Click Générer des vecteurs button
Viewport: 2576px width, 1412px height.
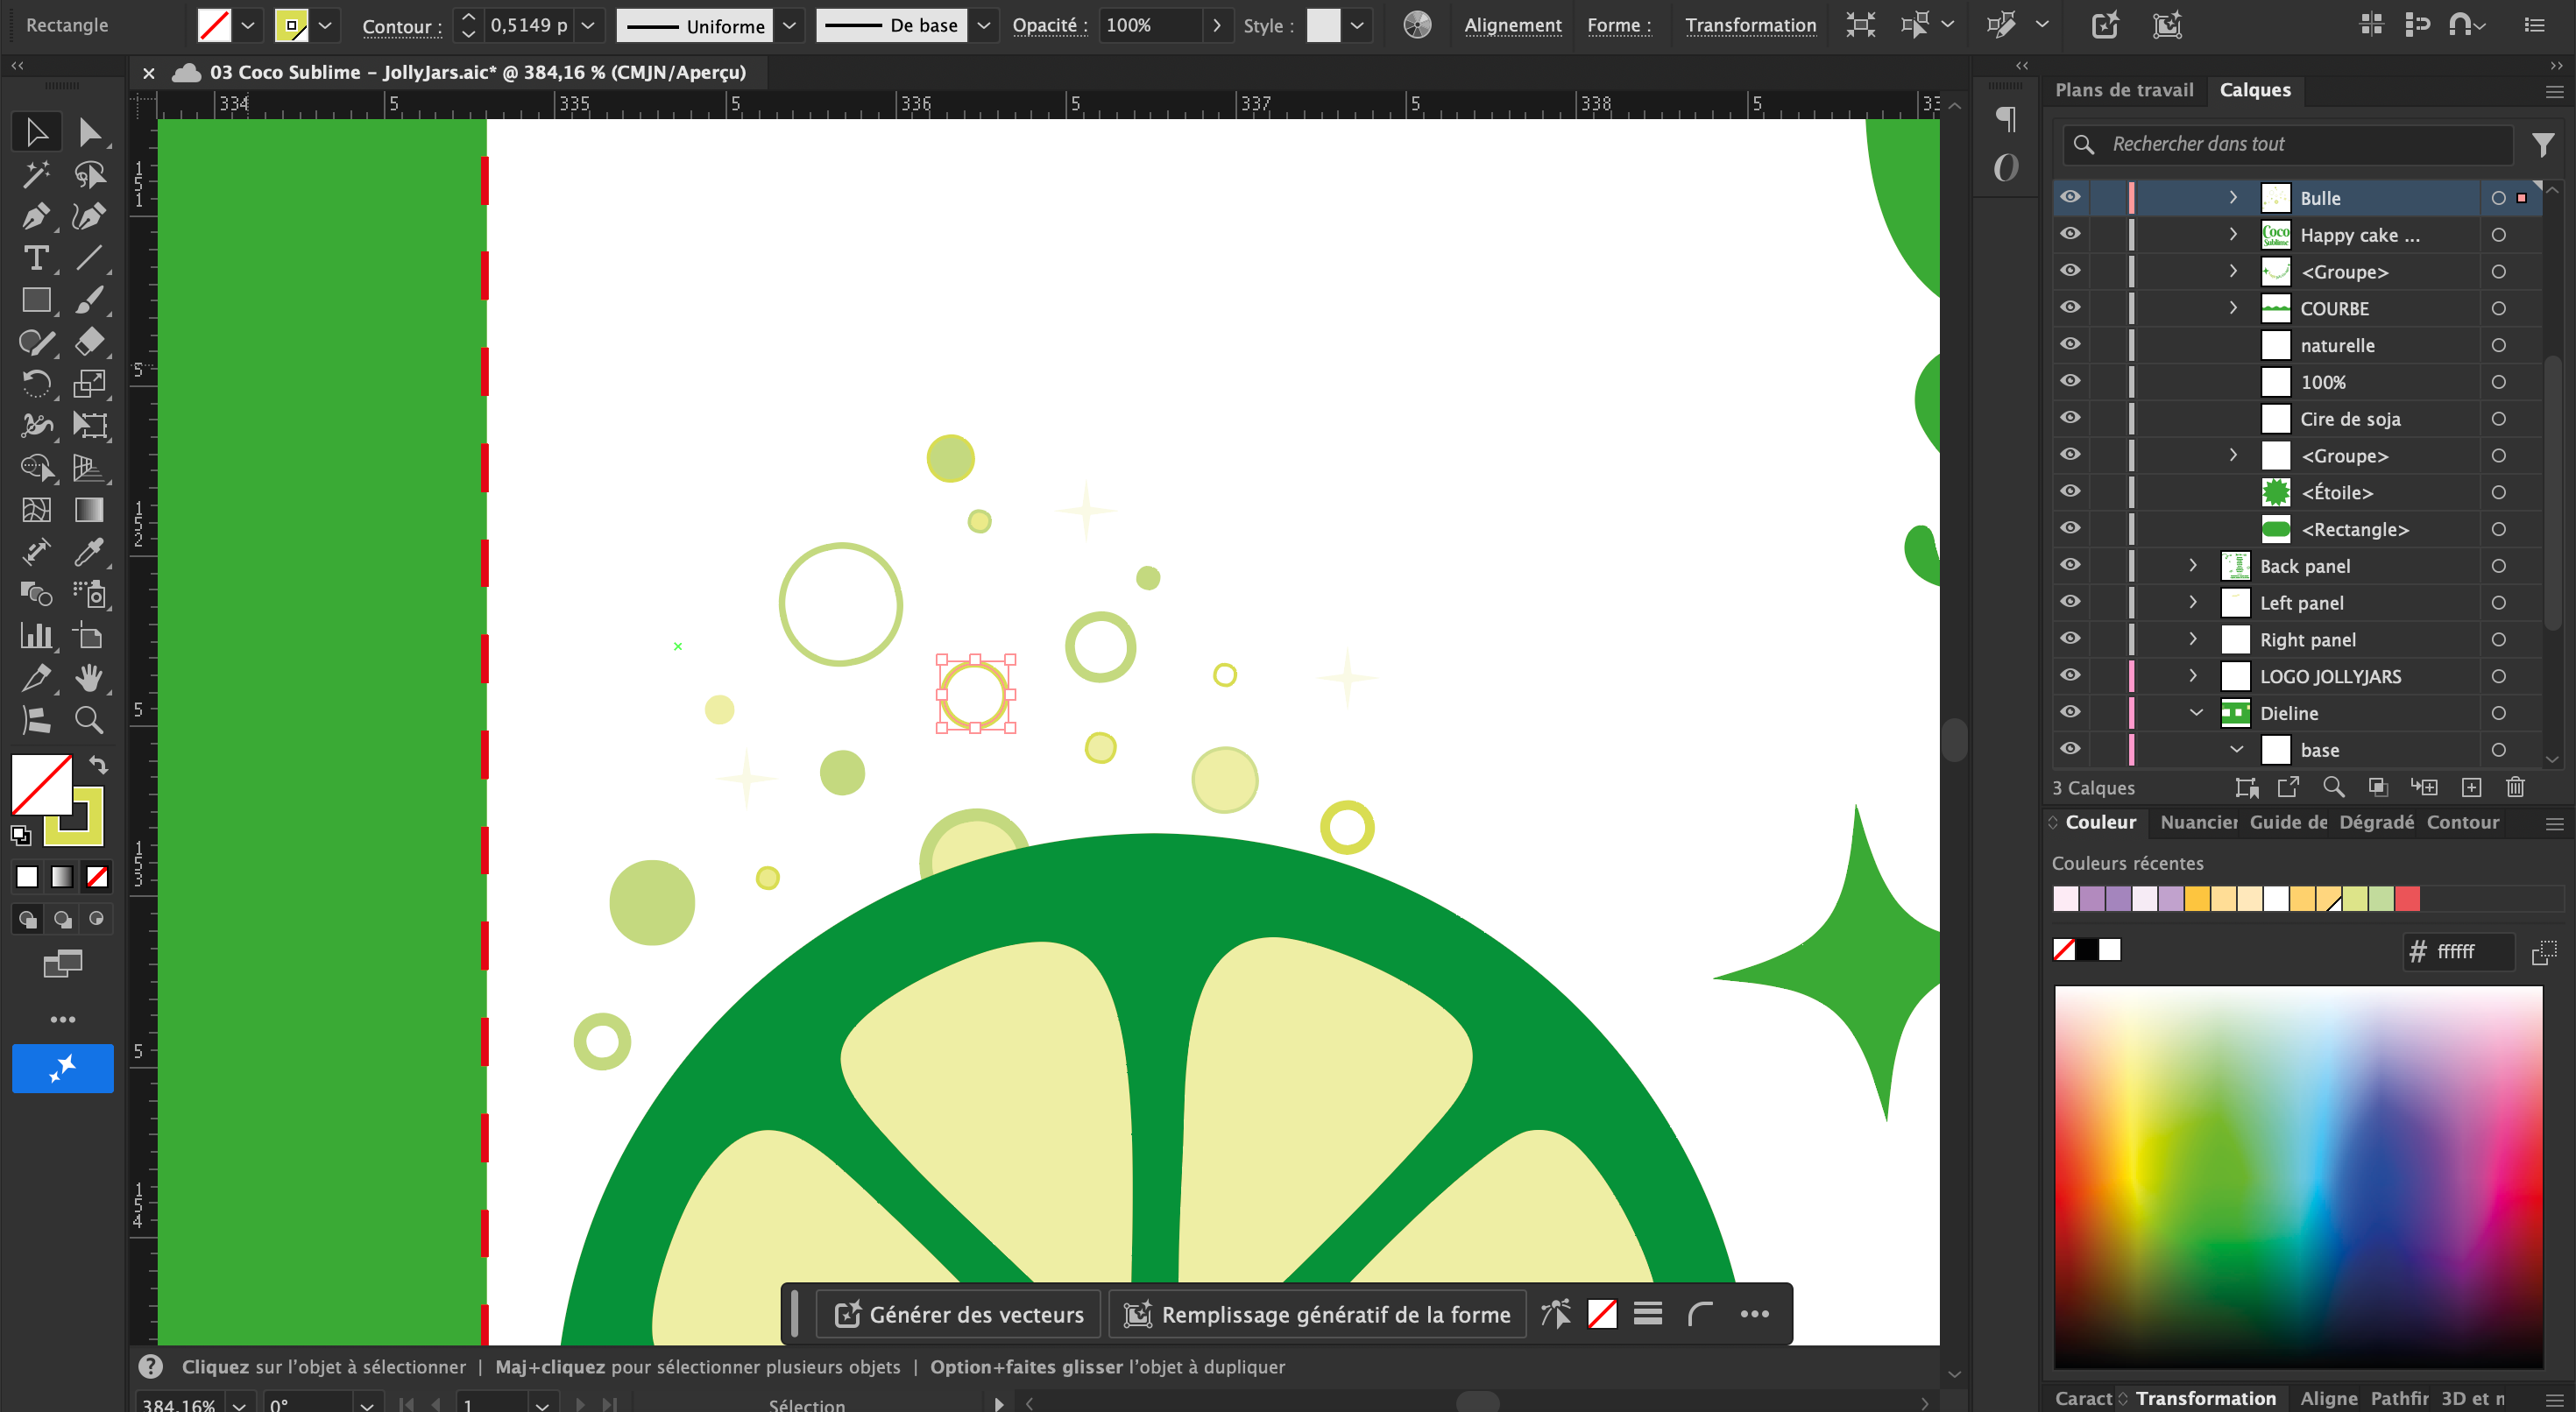959,1314
